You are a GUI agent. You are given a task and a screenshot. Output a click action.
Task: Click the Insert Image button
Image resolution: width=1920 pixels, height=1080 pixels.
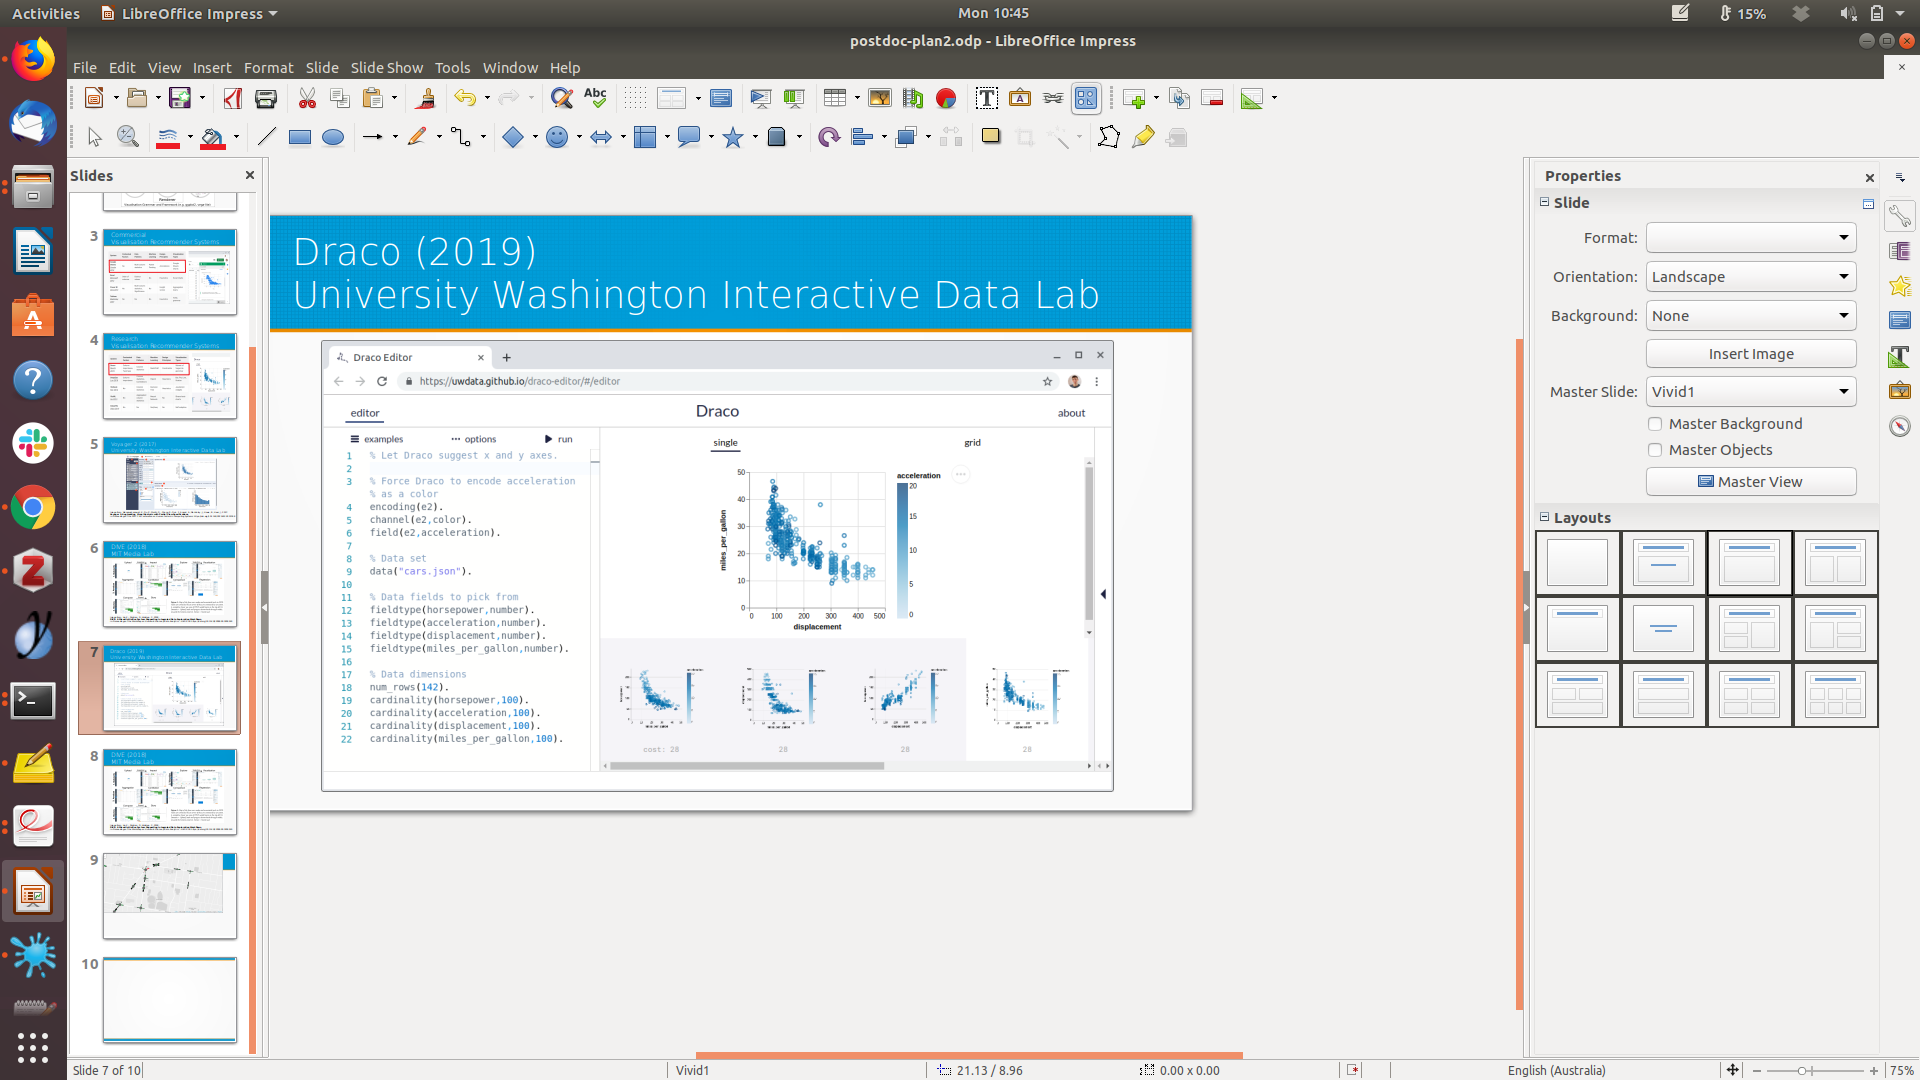1750,354
